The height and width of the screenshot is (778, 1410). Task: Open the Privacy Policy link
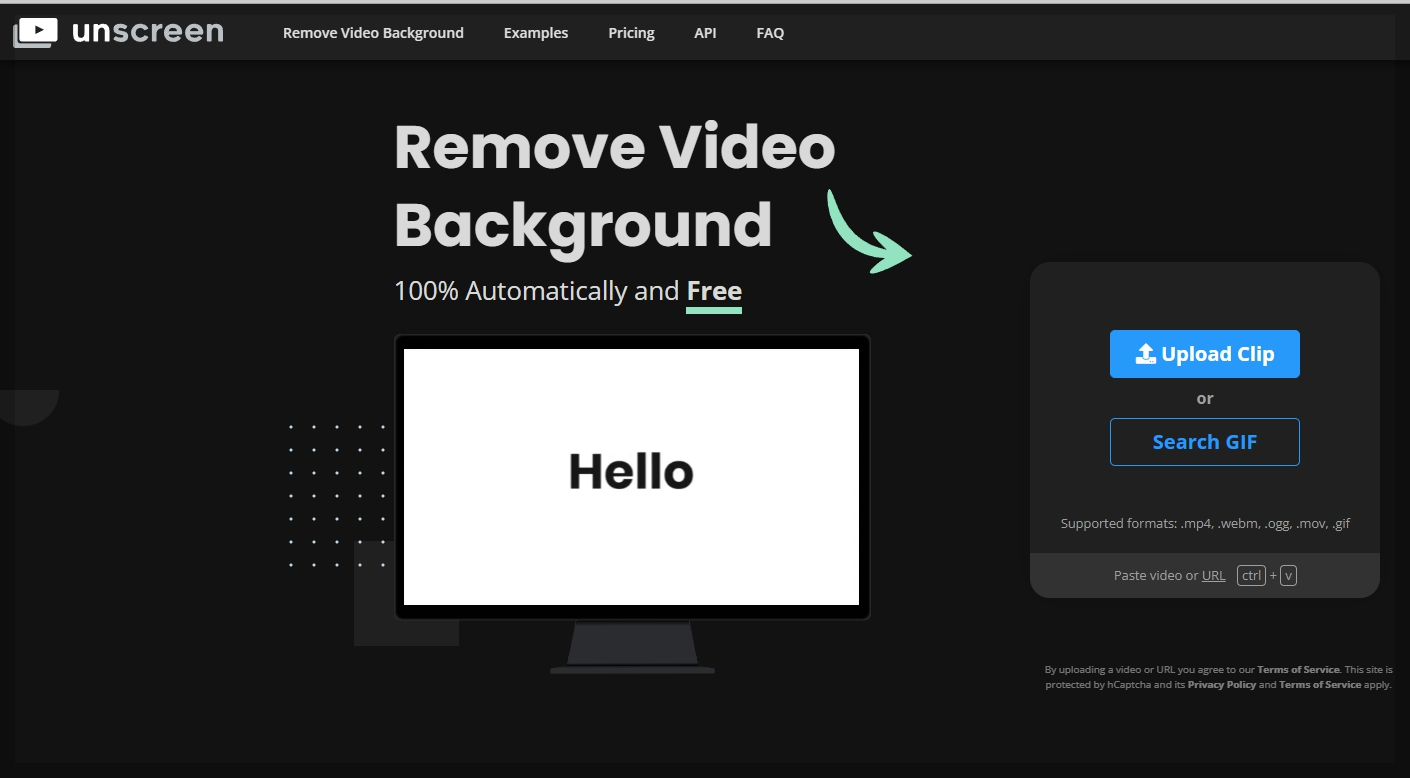point(1221,685)
